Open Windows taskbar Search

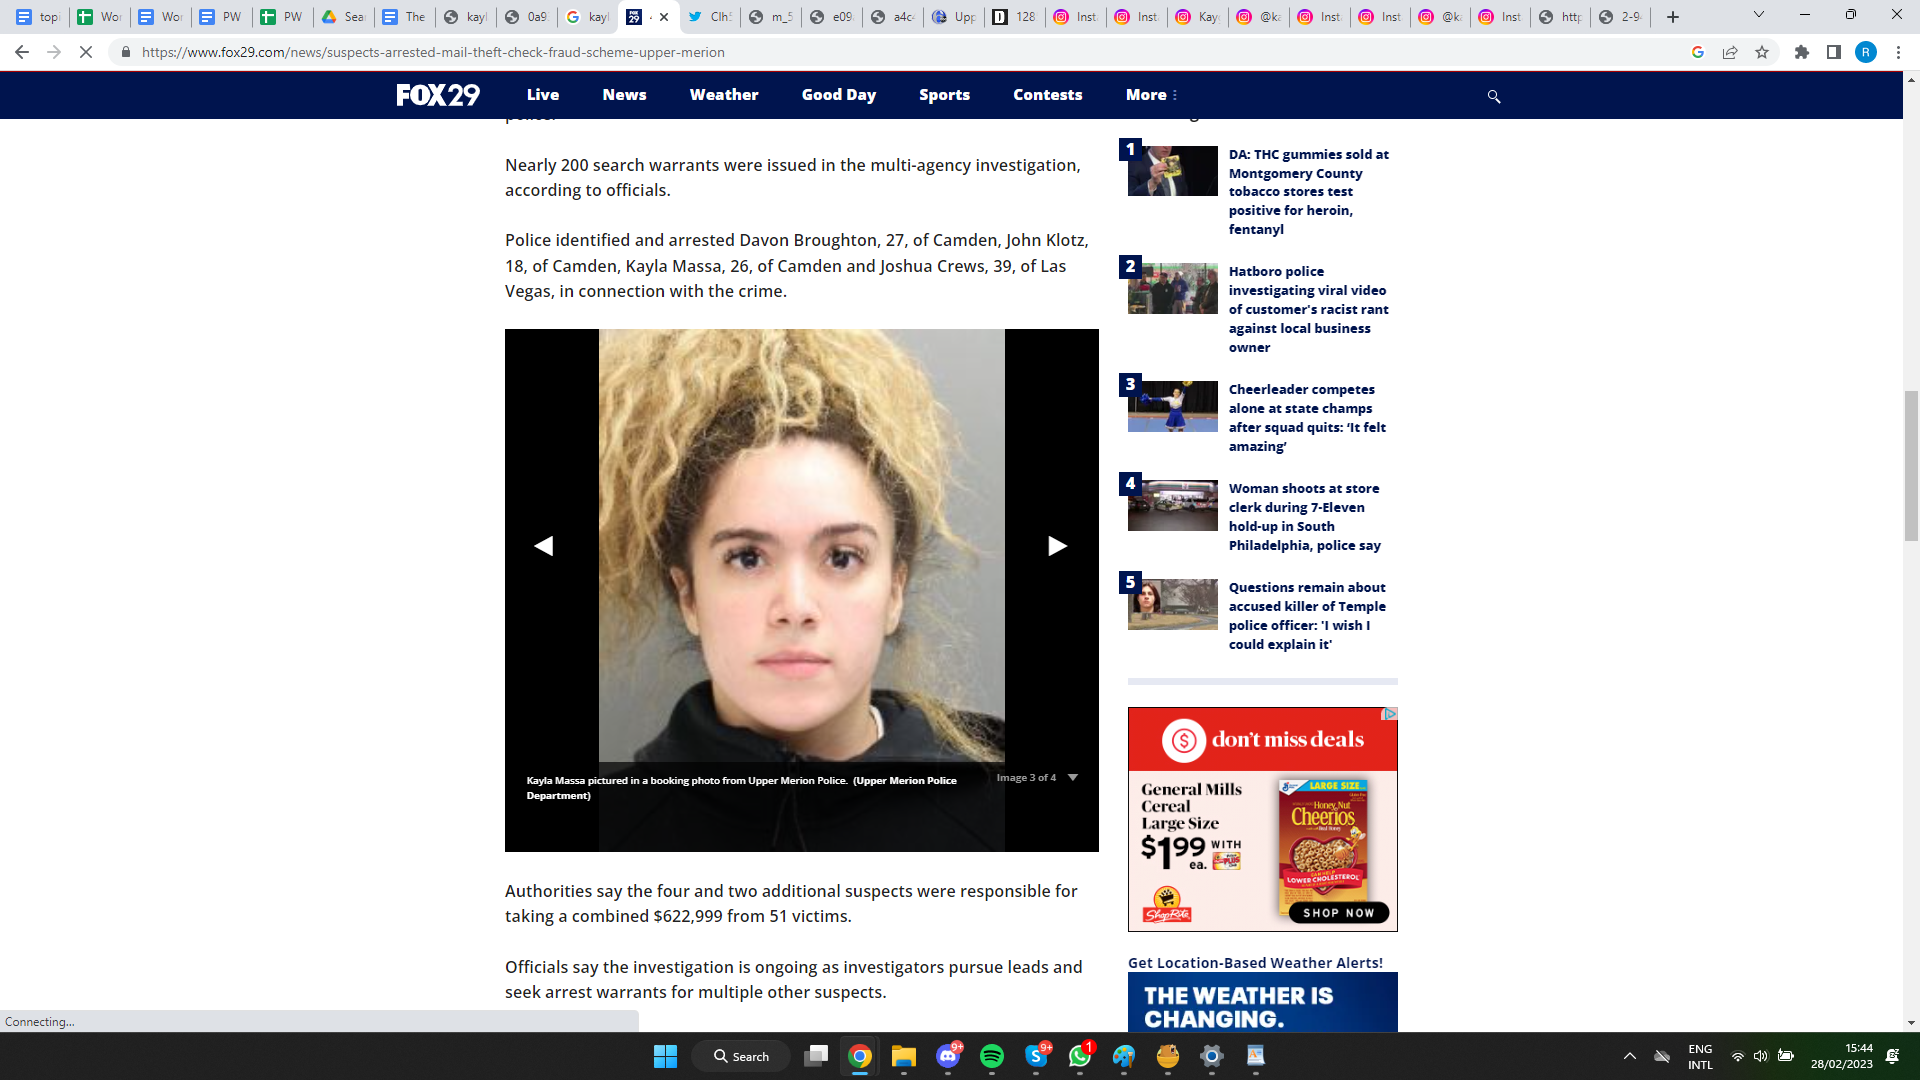pos(741,1056)
